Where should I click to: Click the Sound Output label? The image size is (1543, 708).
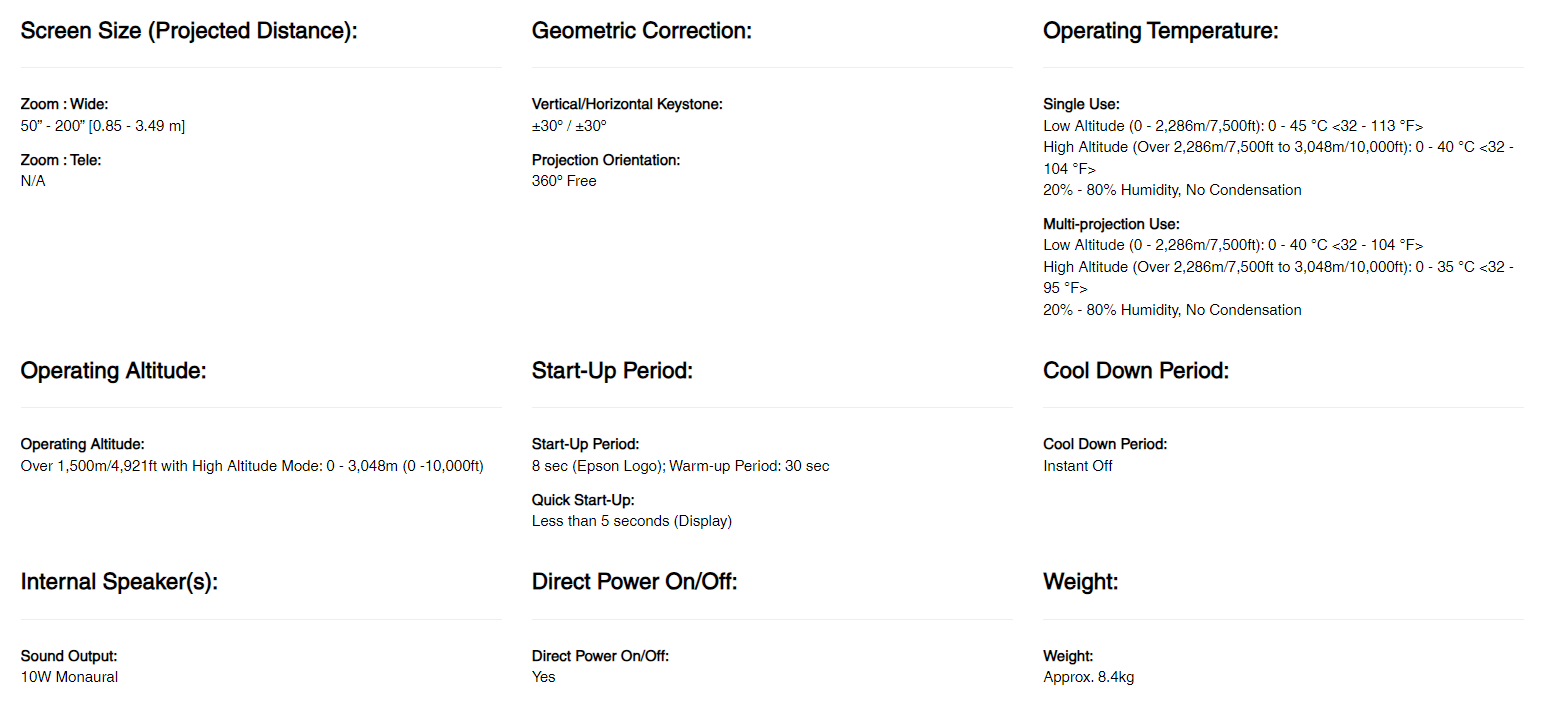(69, 656)
